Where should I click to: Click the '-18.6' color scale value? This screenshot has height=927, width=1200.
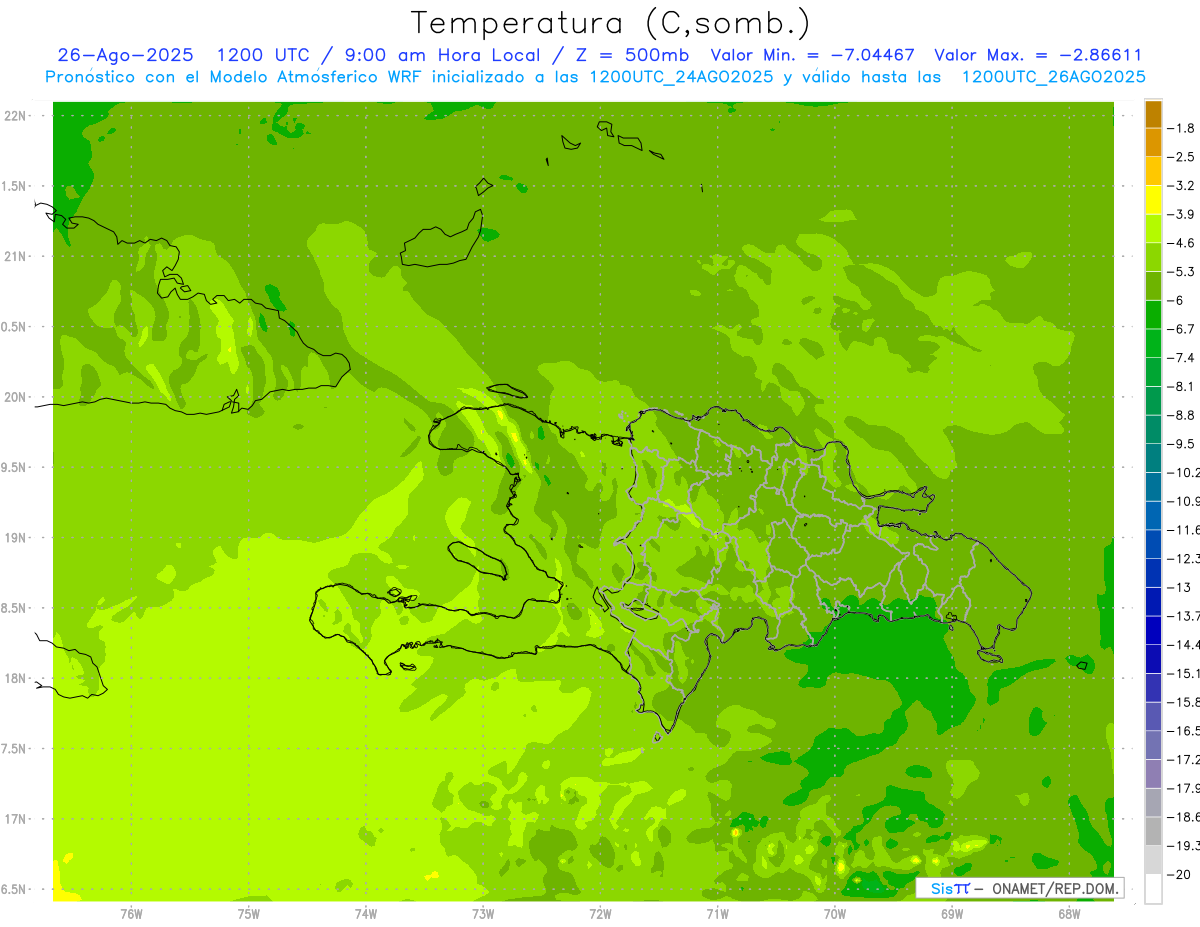coord(1183,817)
